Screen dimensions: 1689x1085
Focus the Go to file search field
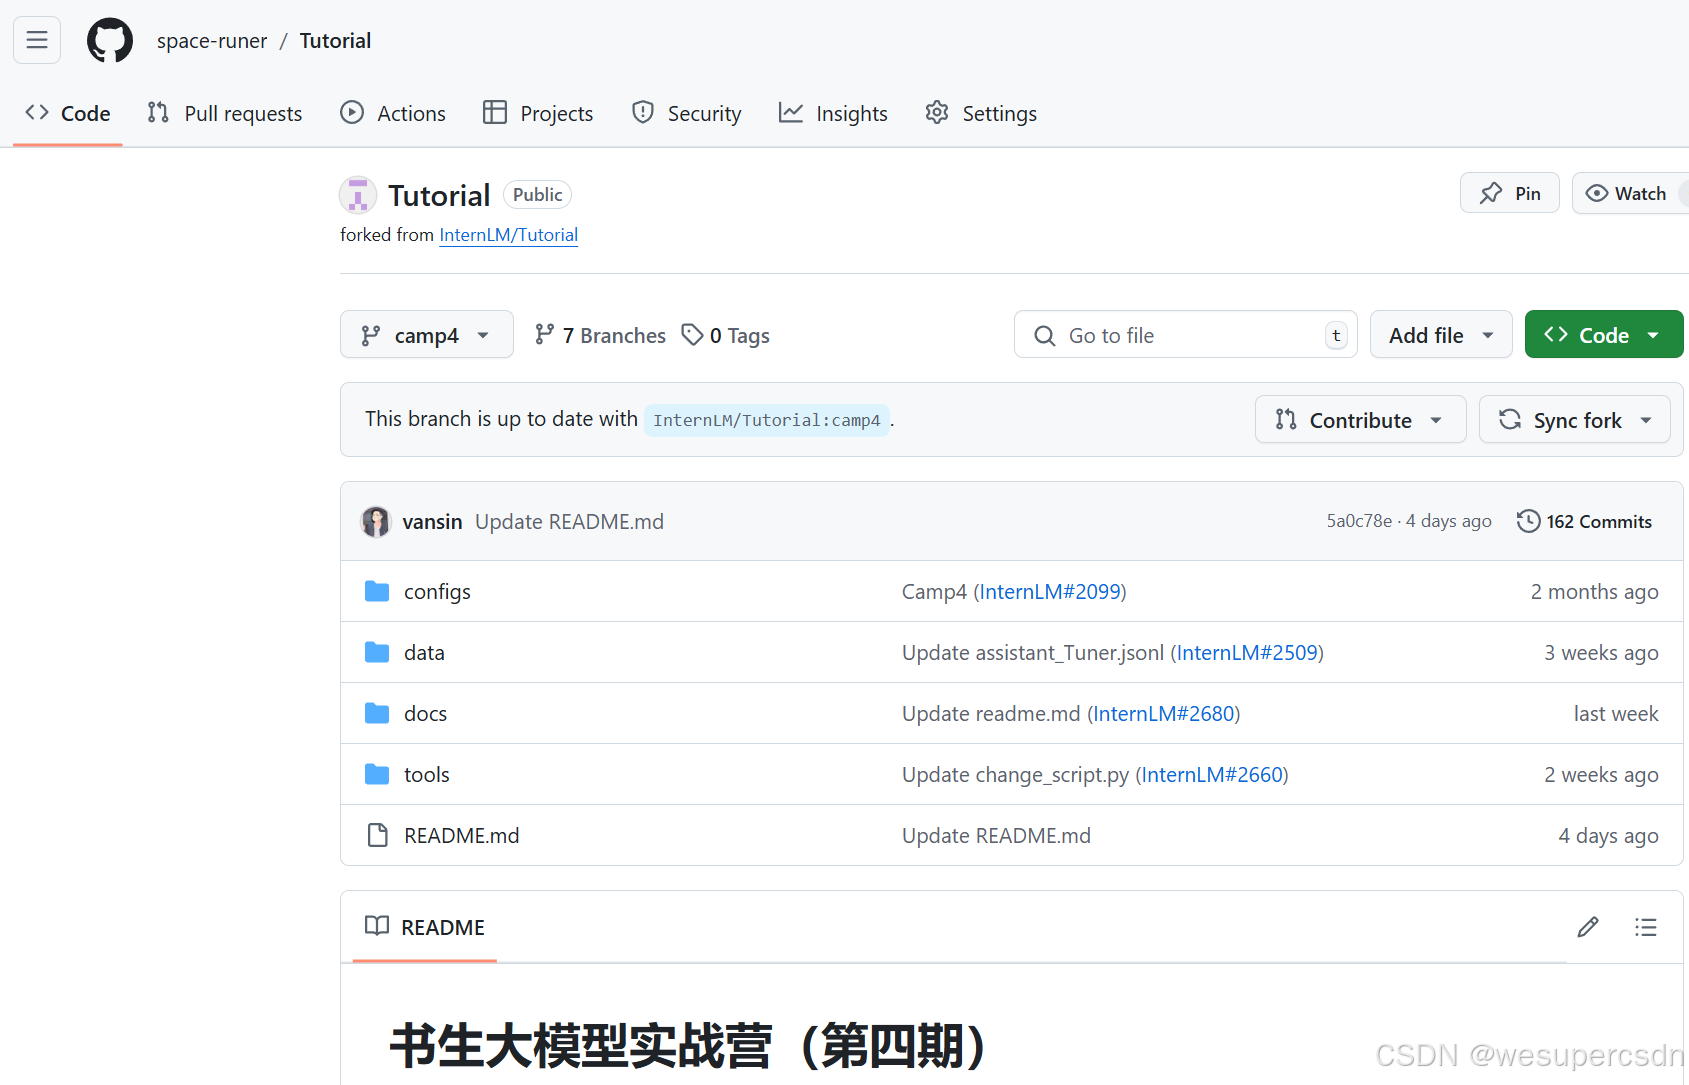[1186, 335]
